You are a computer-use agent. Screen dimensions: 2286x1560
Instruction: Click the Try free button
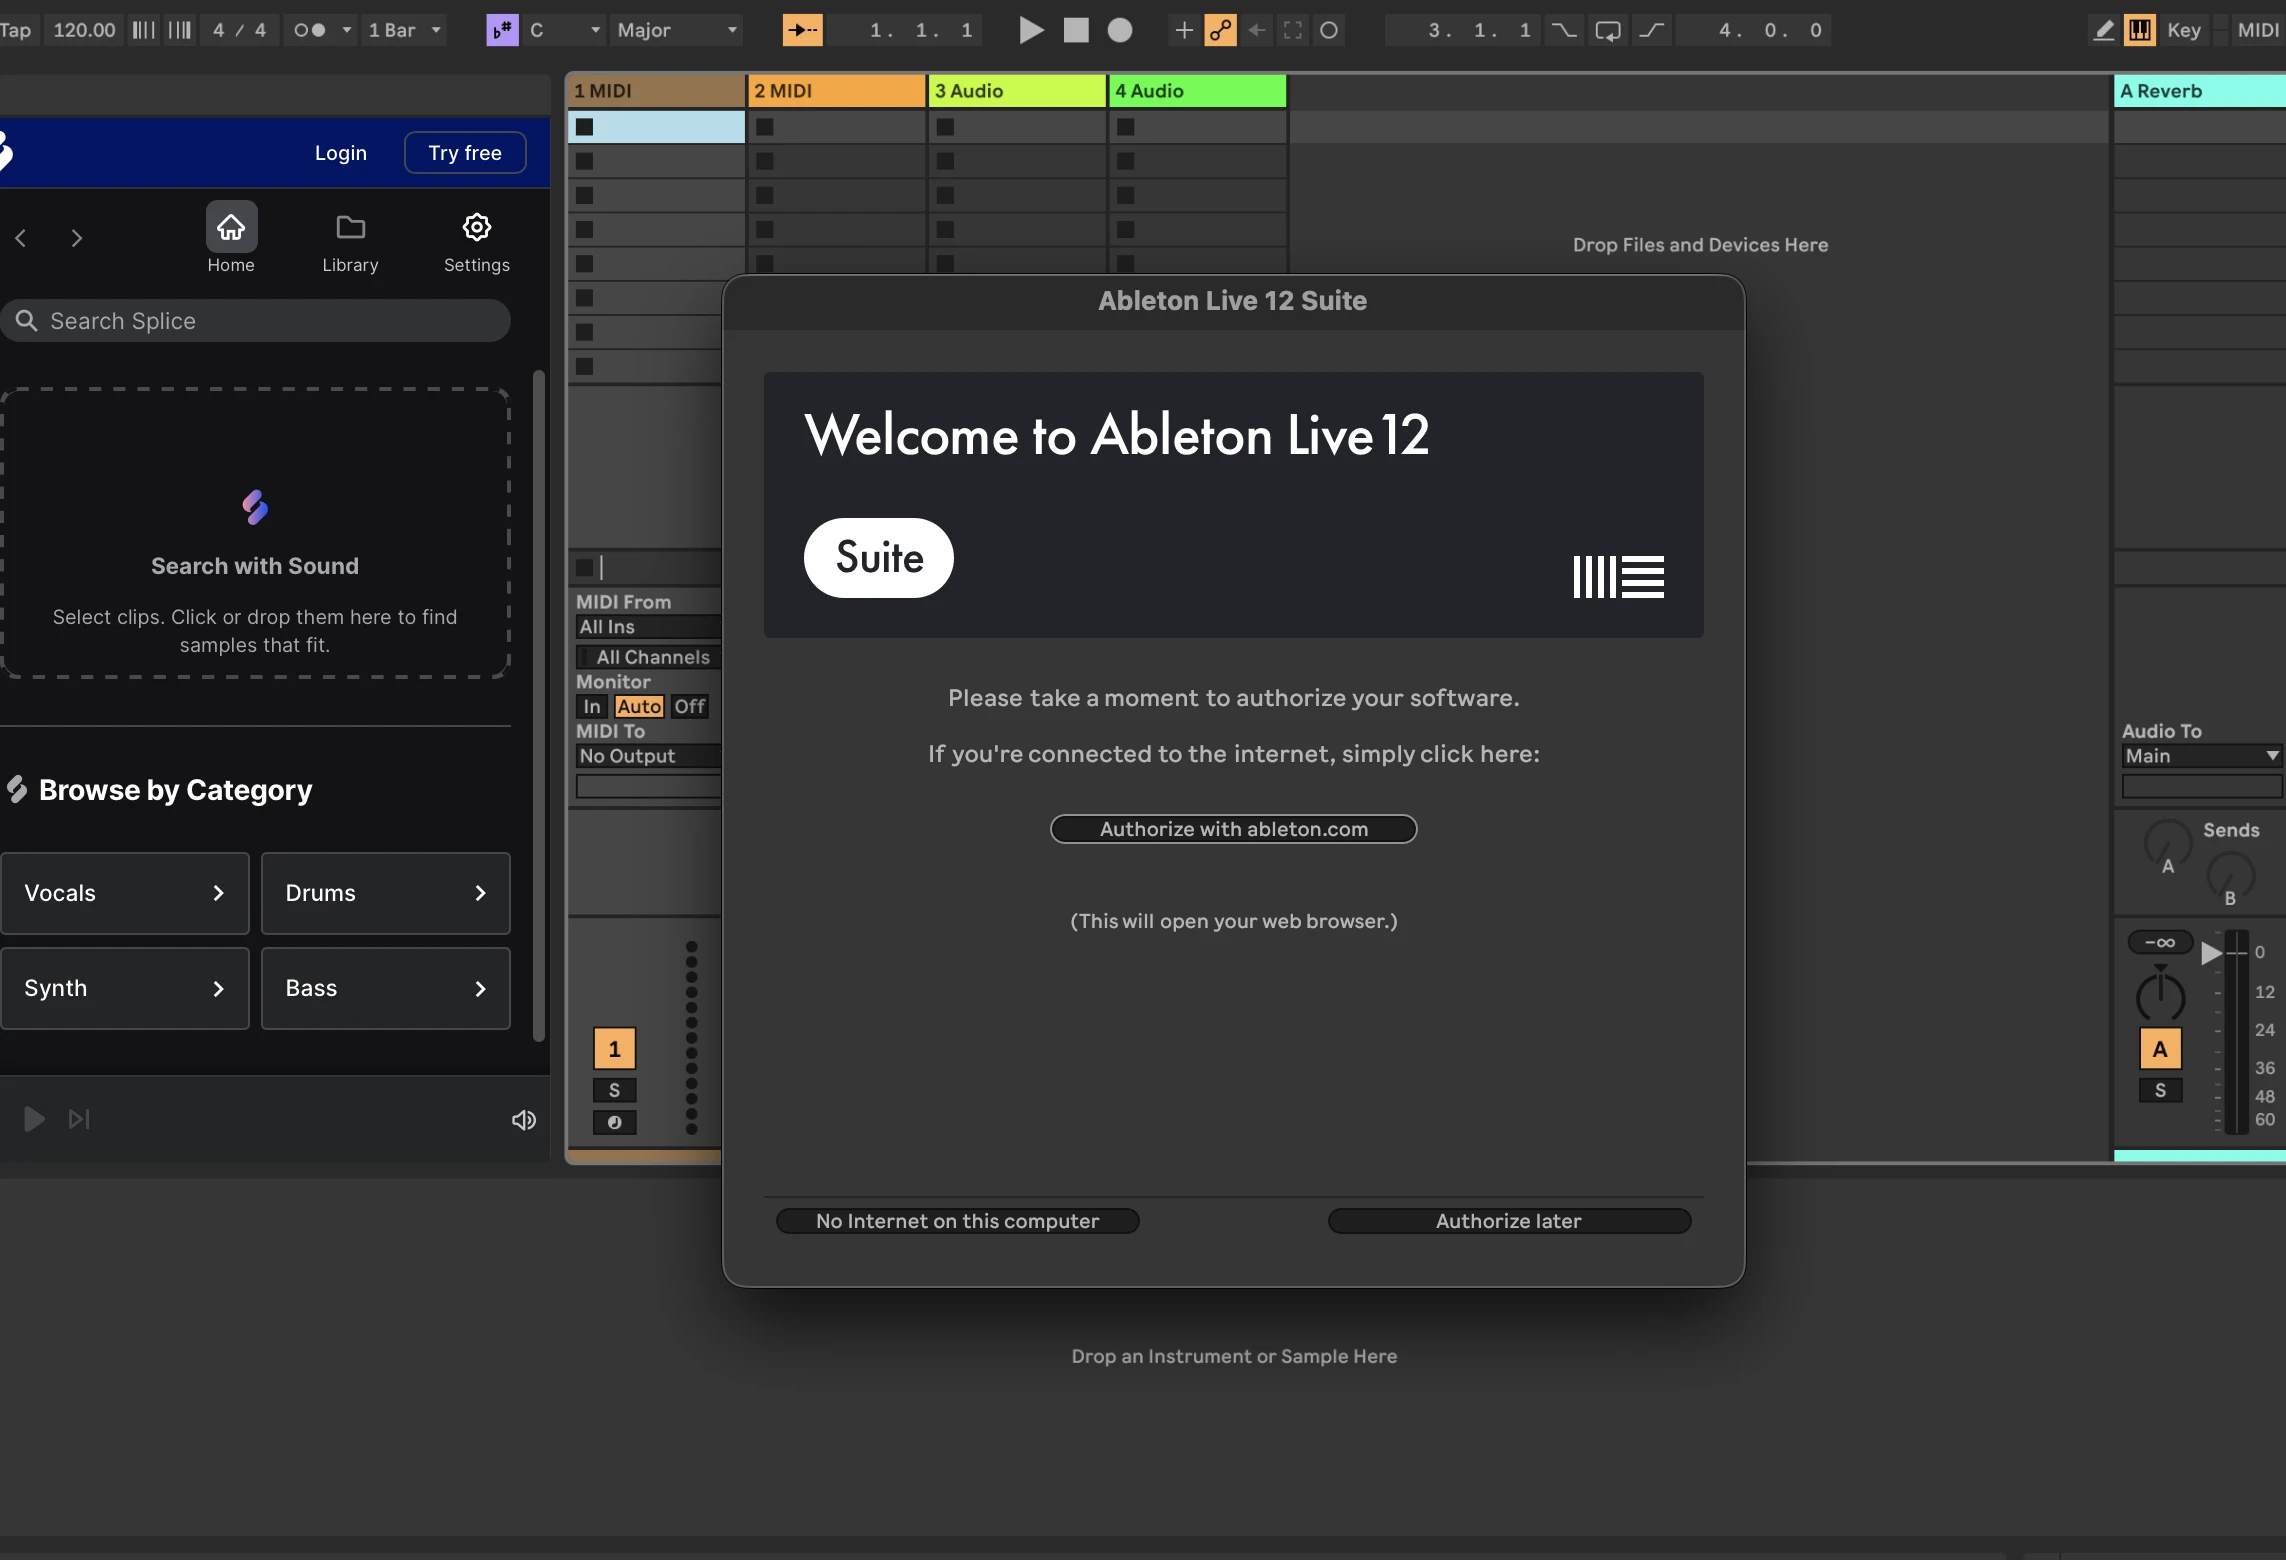click(465, 153)
